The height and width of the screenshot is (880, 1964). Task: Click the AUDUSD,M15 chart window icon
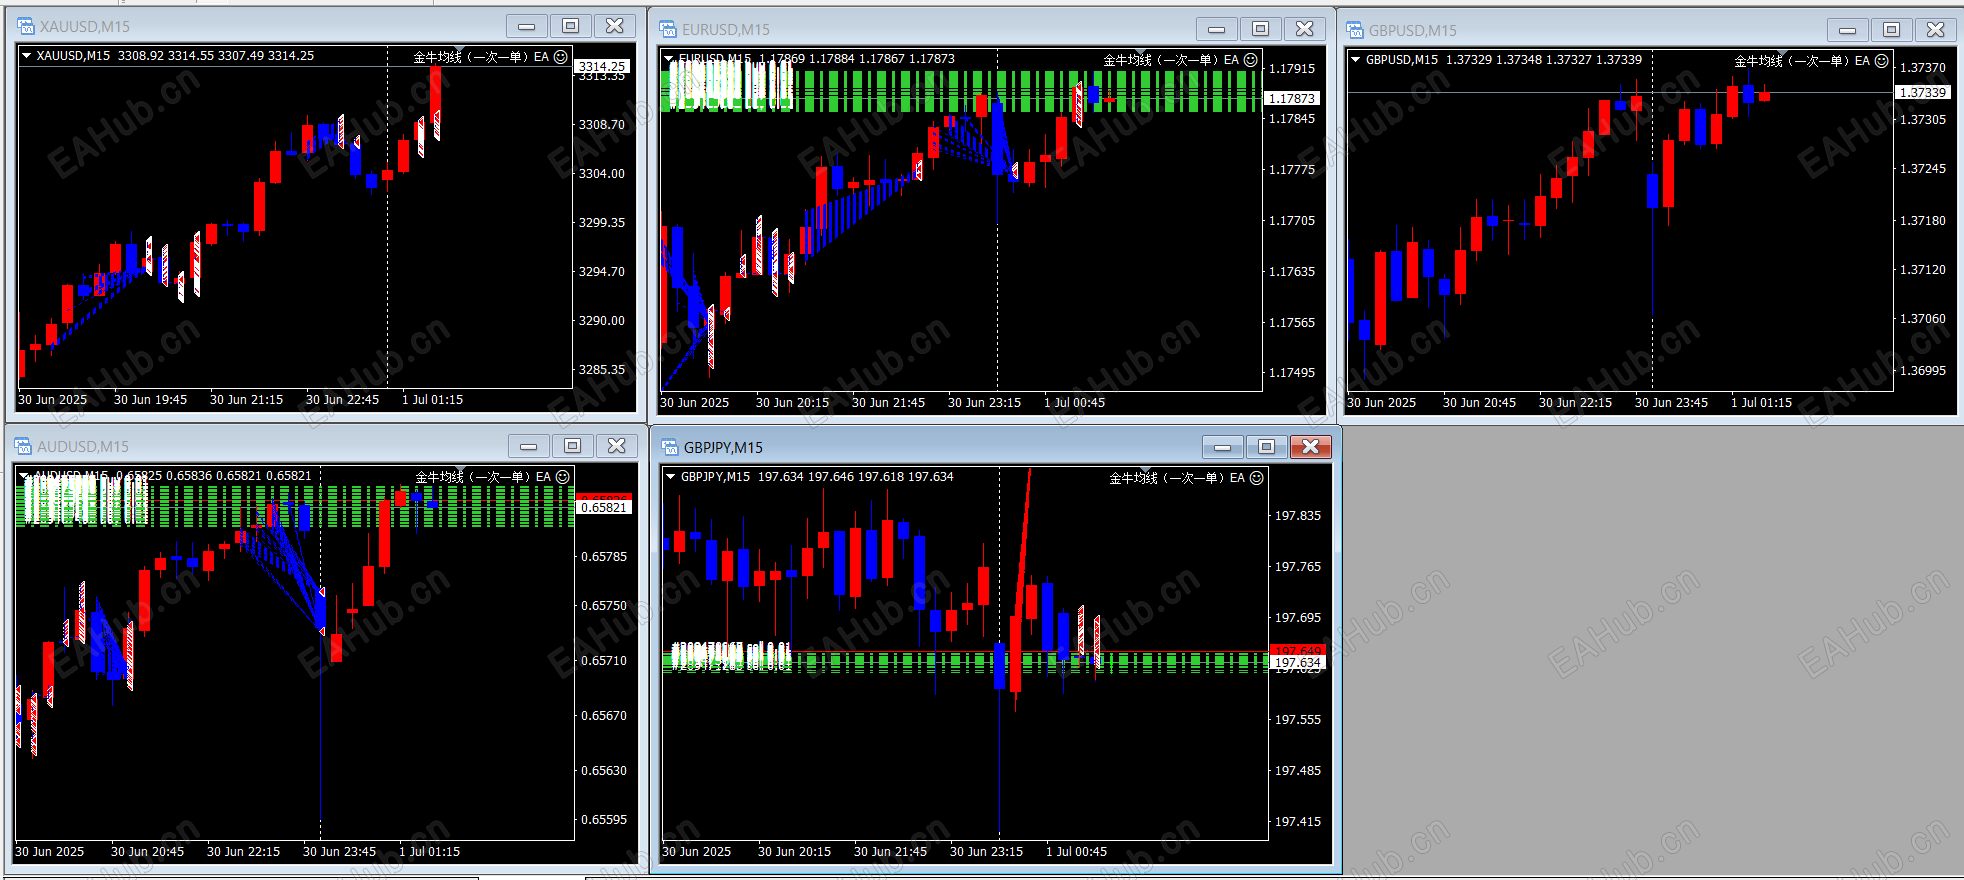click(23, 446)
